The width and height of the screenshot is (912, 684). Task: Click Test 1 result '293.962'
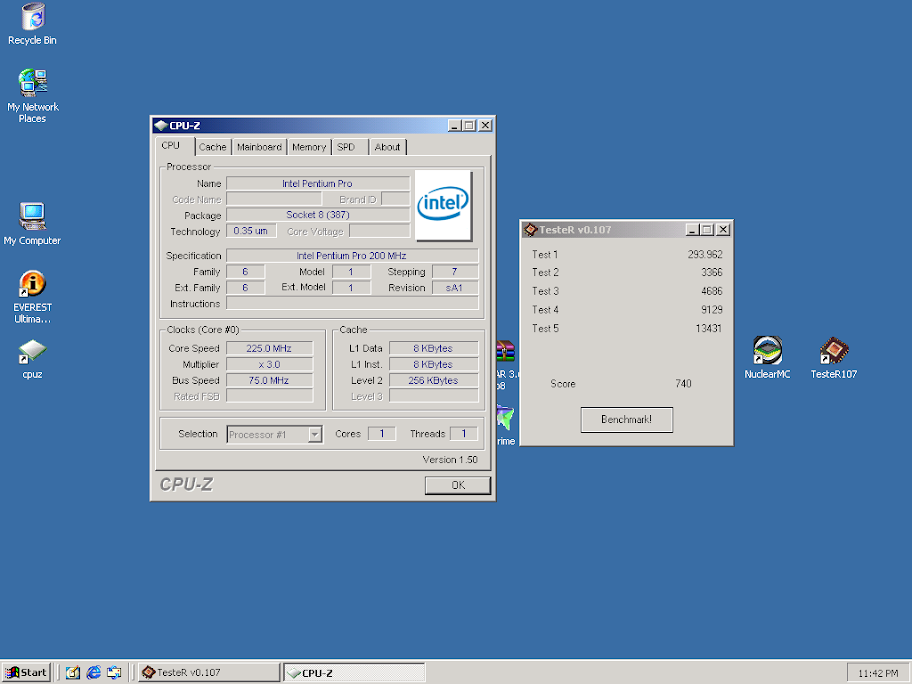(x=704, y=254)
